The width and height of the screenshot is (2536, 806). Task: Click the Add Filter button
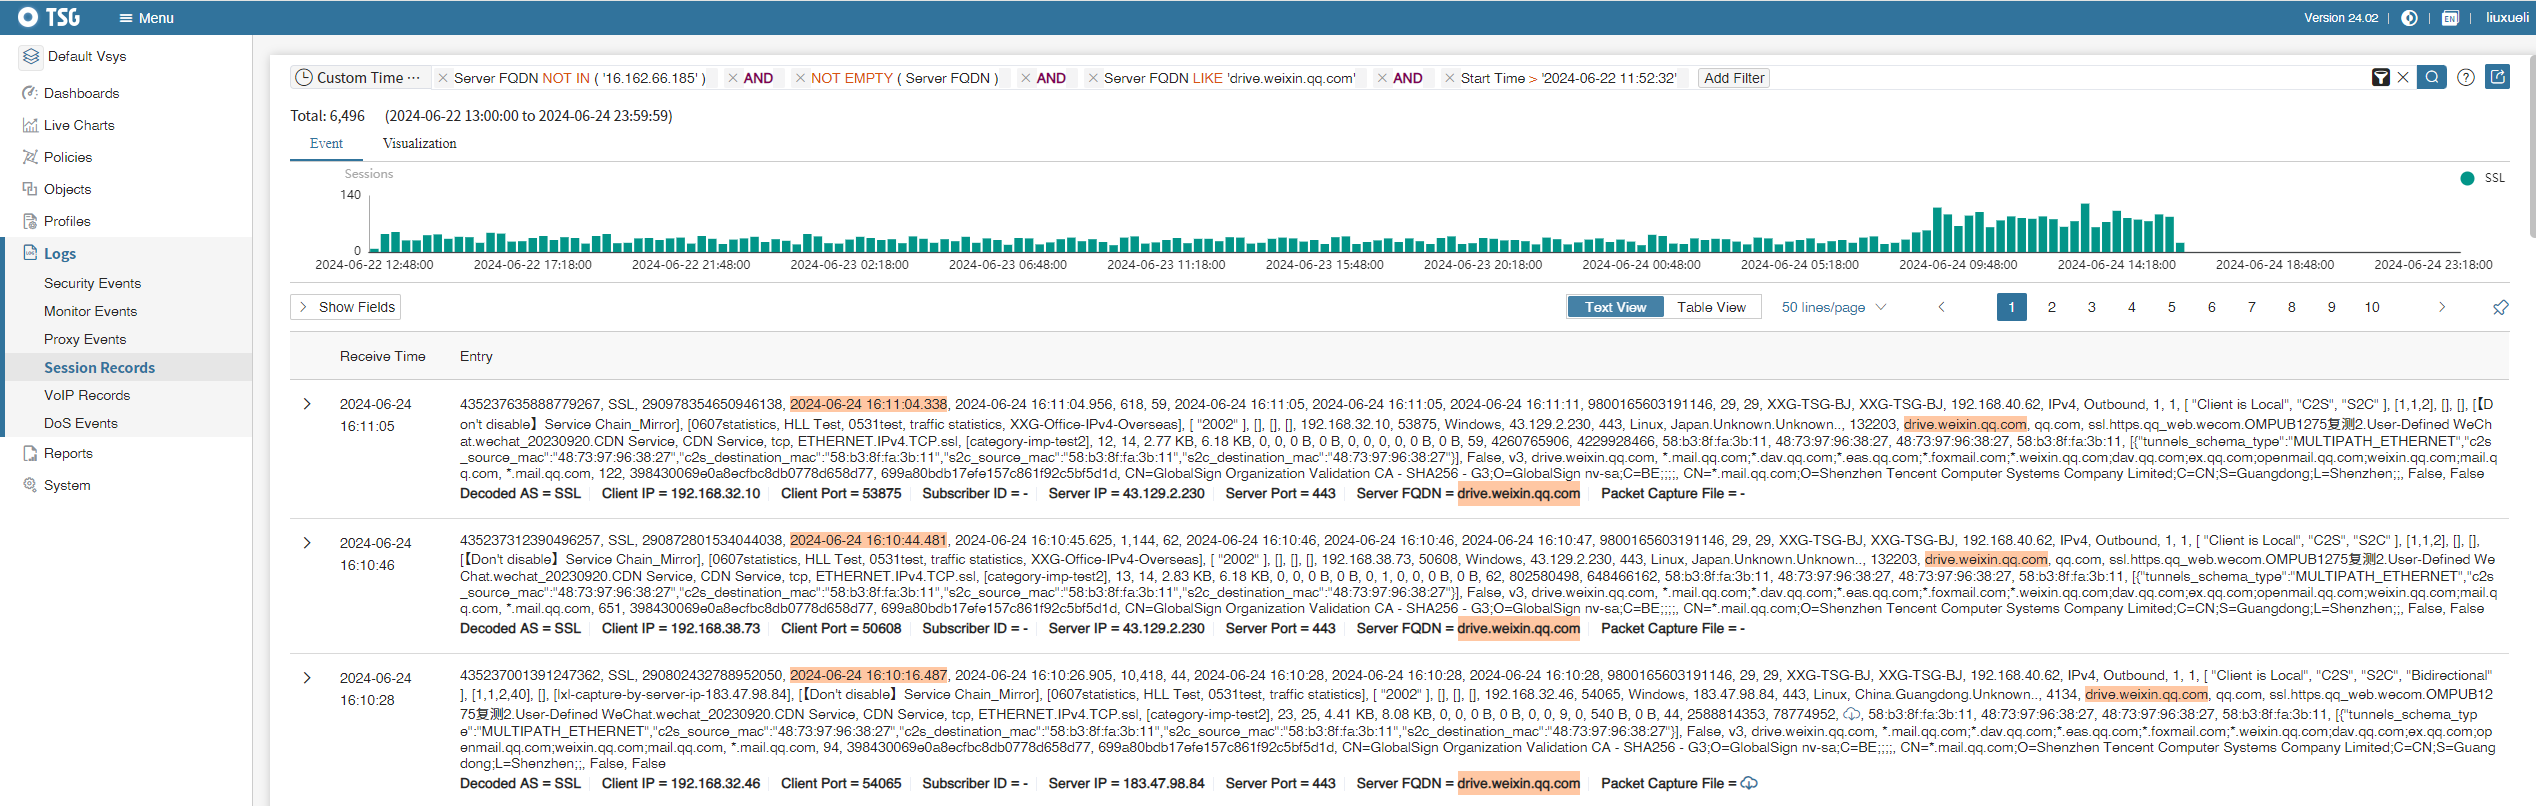point(1733,78)
